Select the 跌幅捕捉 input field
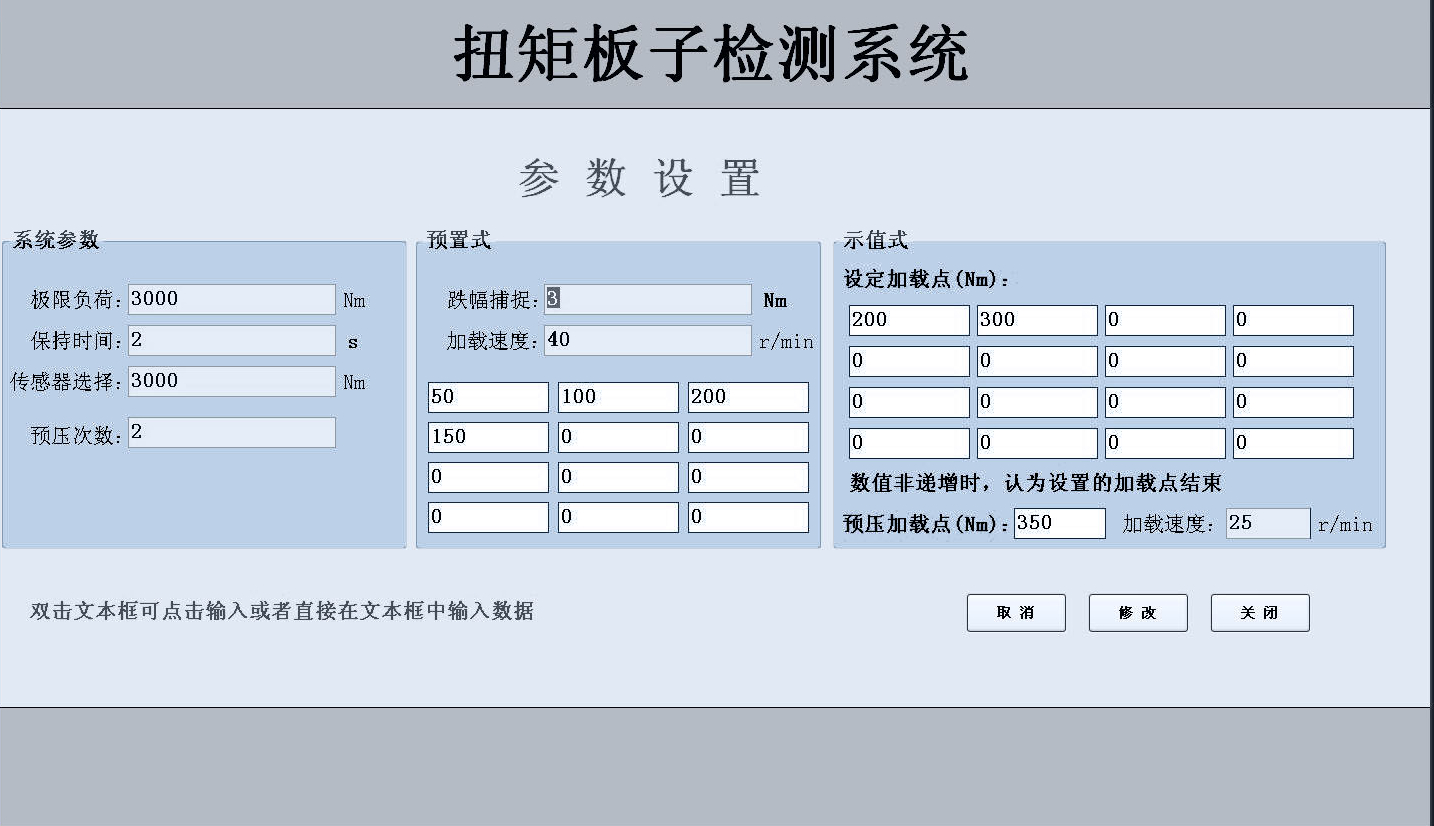The height and width of the screenshot is (826, 1434). 648,299
